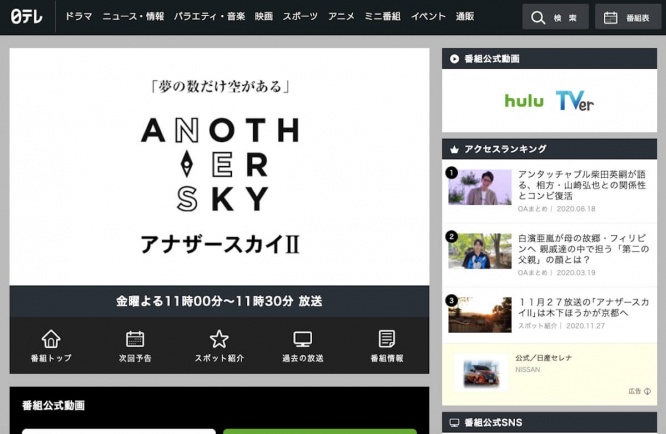The height and width of the screenshot is (434, 666).
Task: Open 公式/日産セレナ ad link text
Action: (543, 358)
